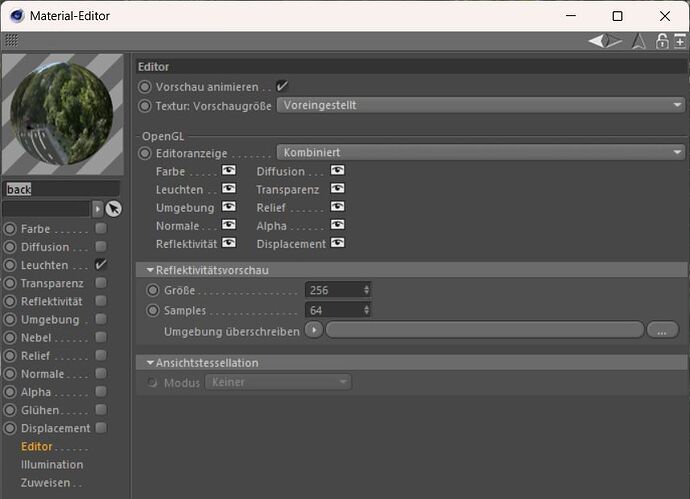The width and height of the screenshot is (690, 499).
Task: Click the new attribute manager plus icon
Action: tap(680, 41)
